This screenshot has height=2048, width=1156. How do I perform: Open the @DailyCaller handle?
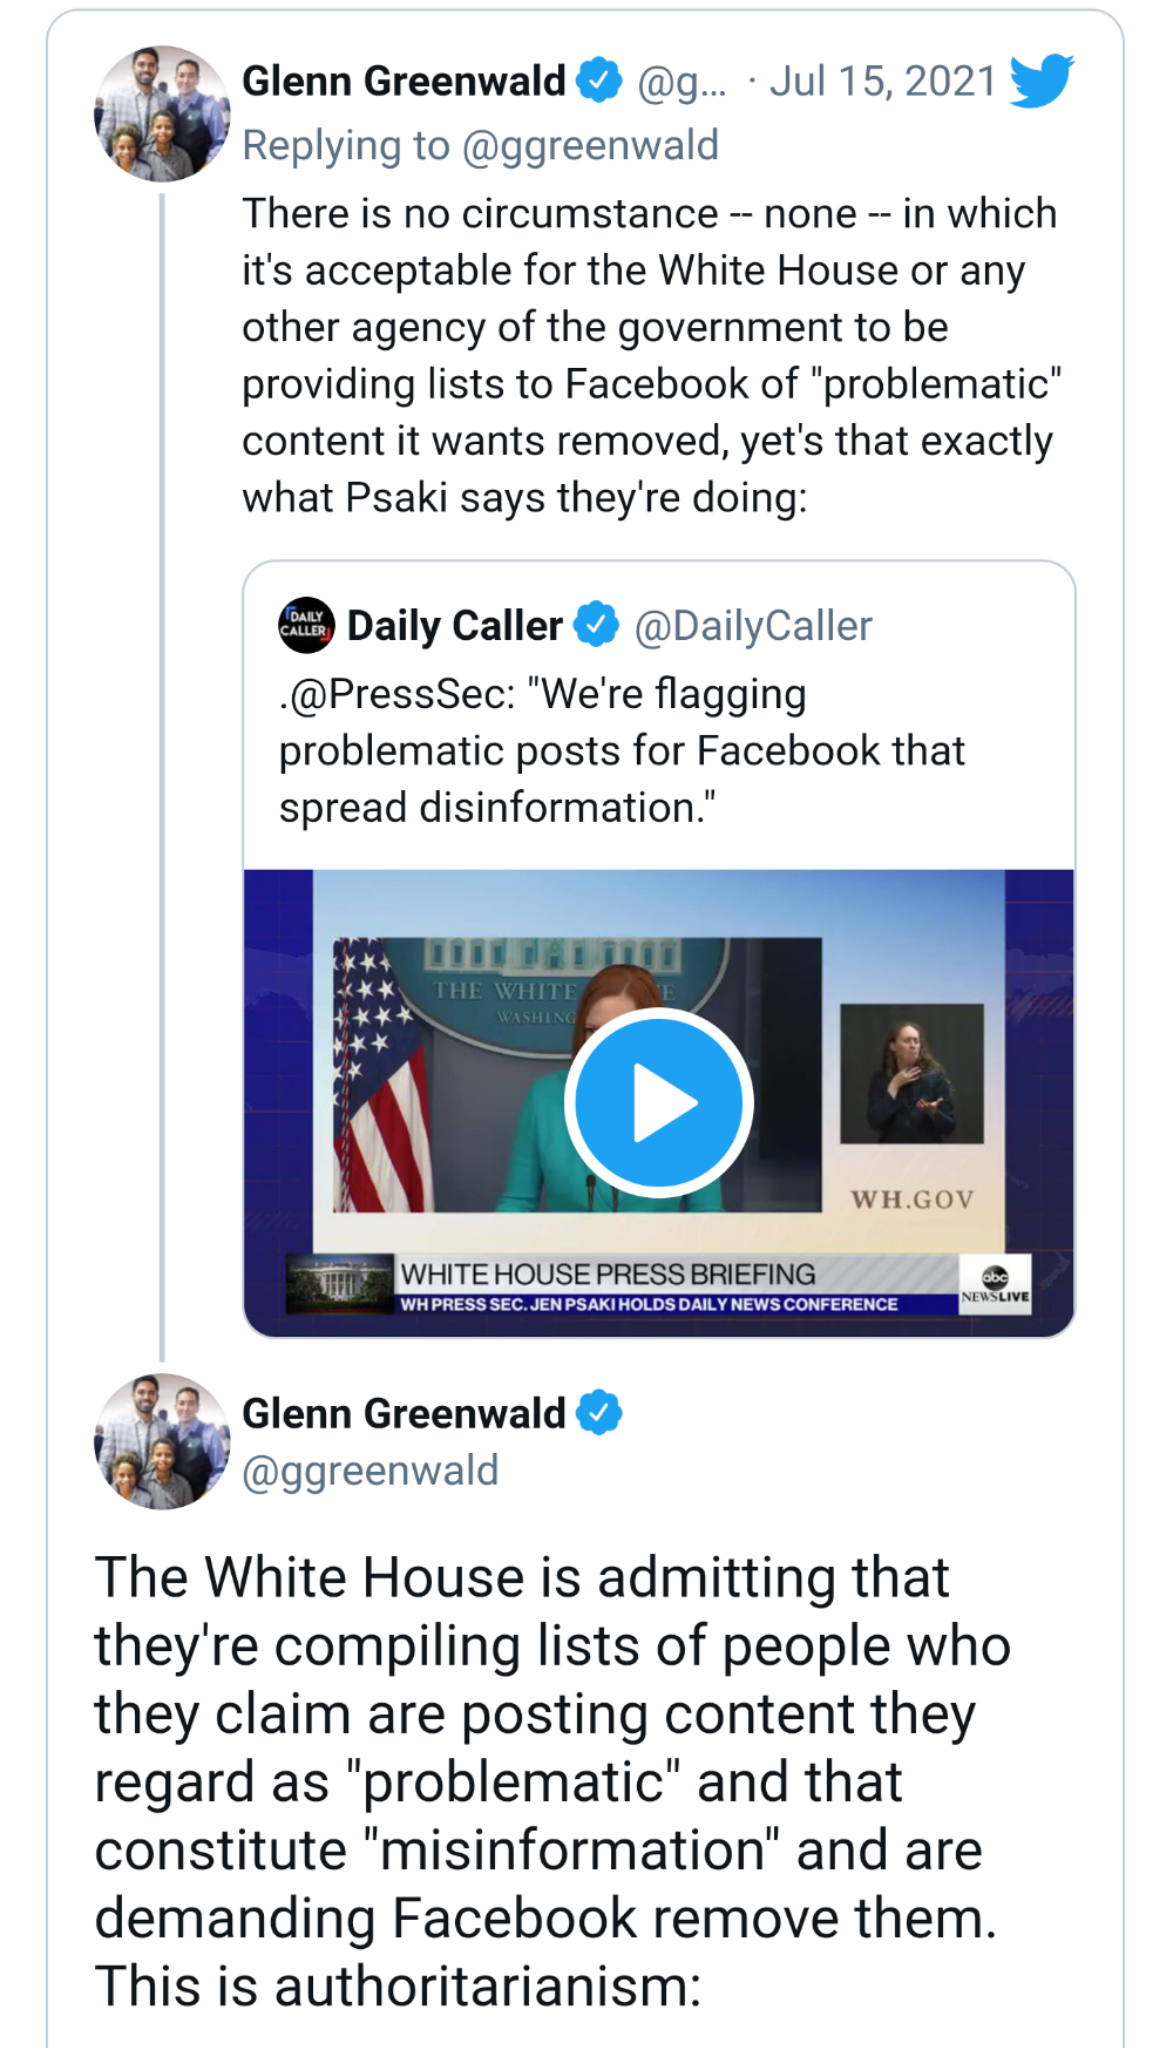[753, 626]
